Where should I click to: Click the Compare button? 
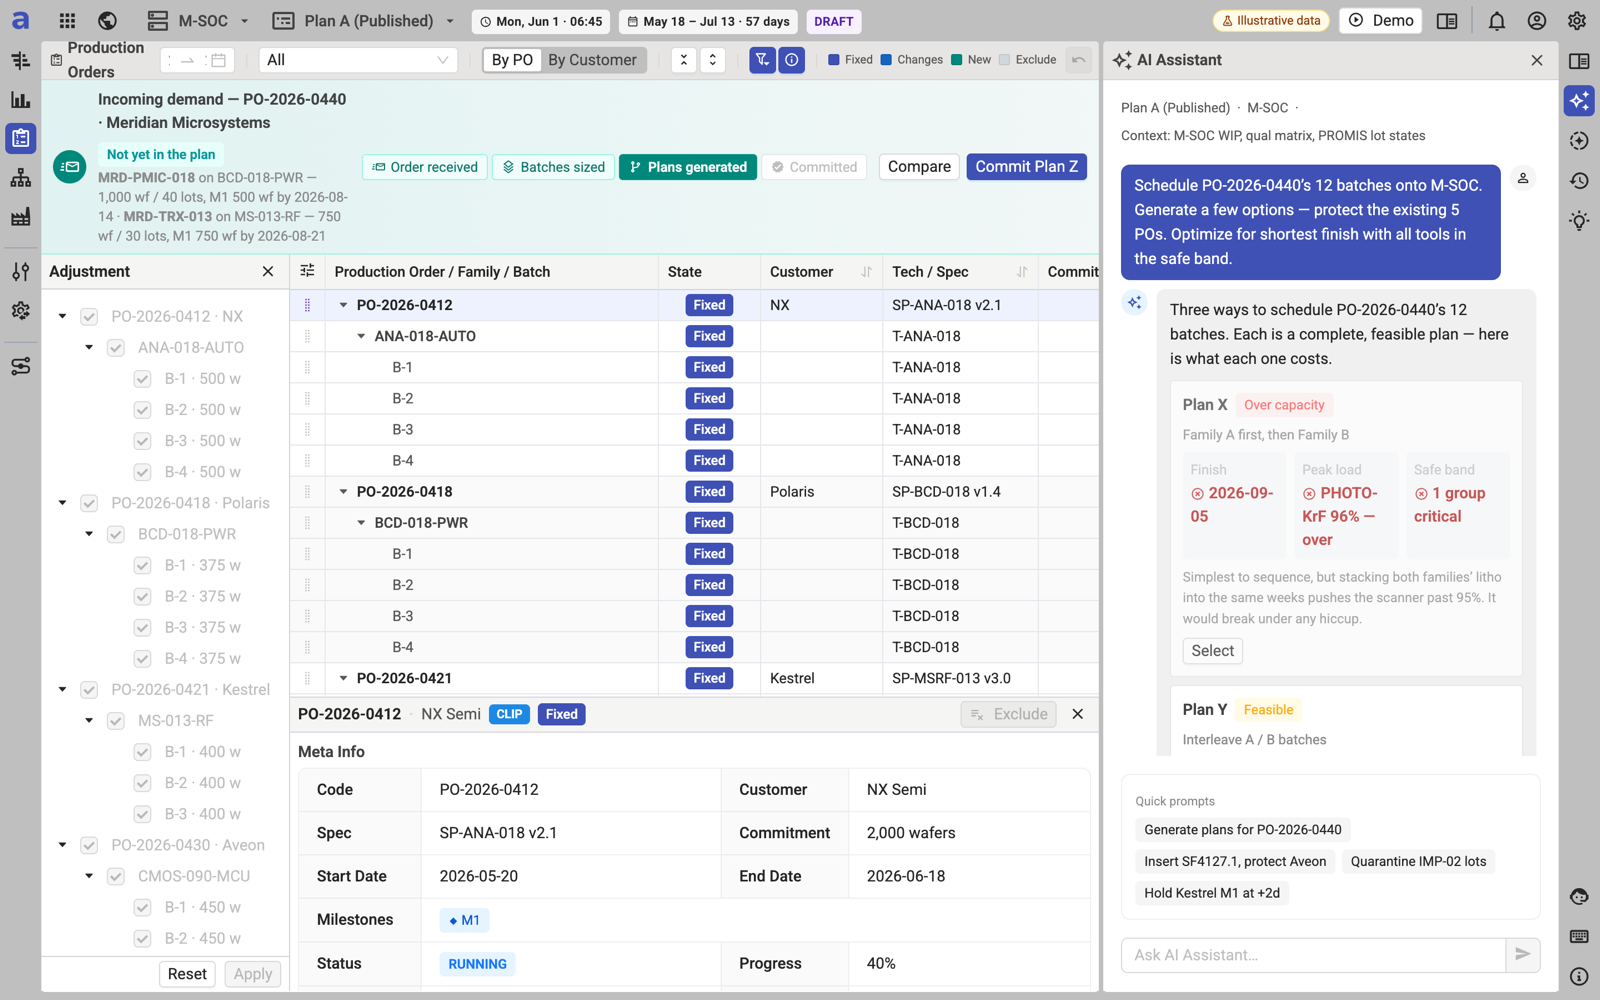[x=919, y=167]
